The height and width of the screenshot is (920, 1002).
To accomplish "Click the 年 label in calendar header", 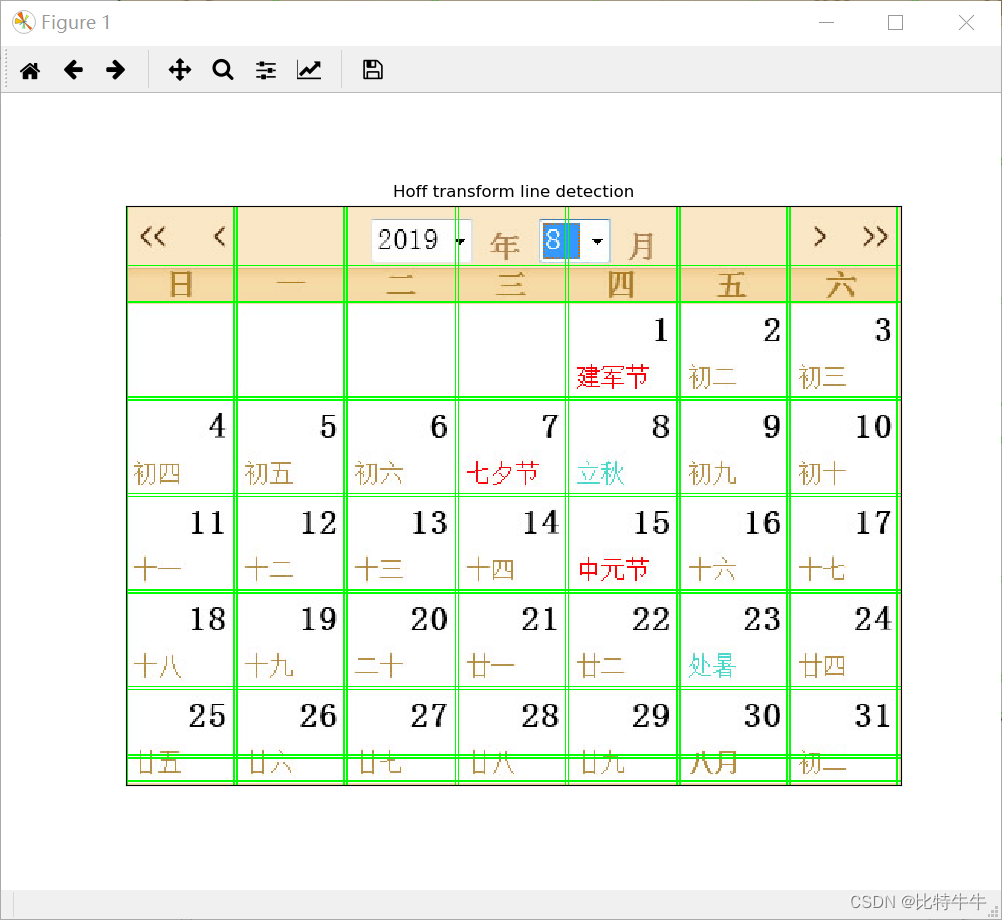I will coord(504,246).
